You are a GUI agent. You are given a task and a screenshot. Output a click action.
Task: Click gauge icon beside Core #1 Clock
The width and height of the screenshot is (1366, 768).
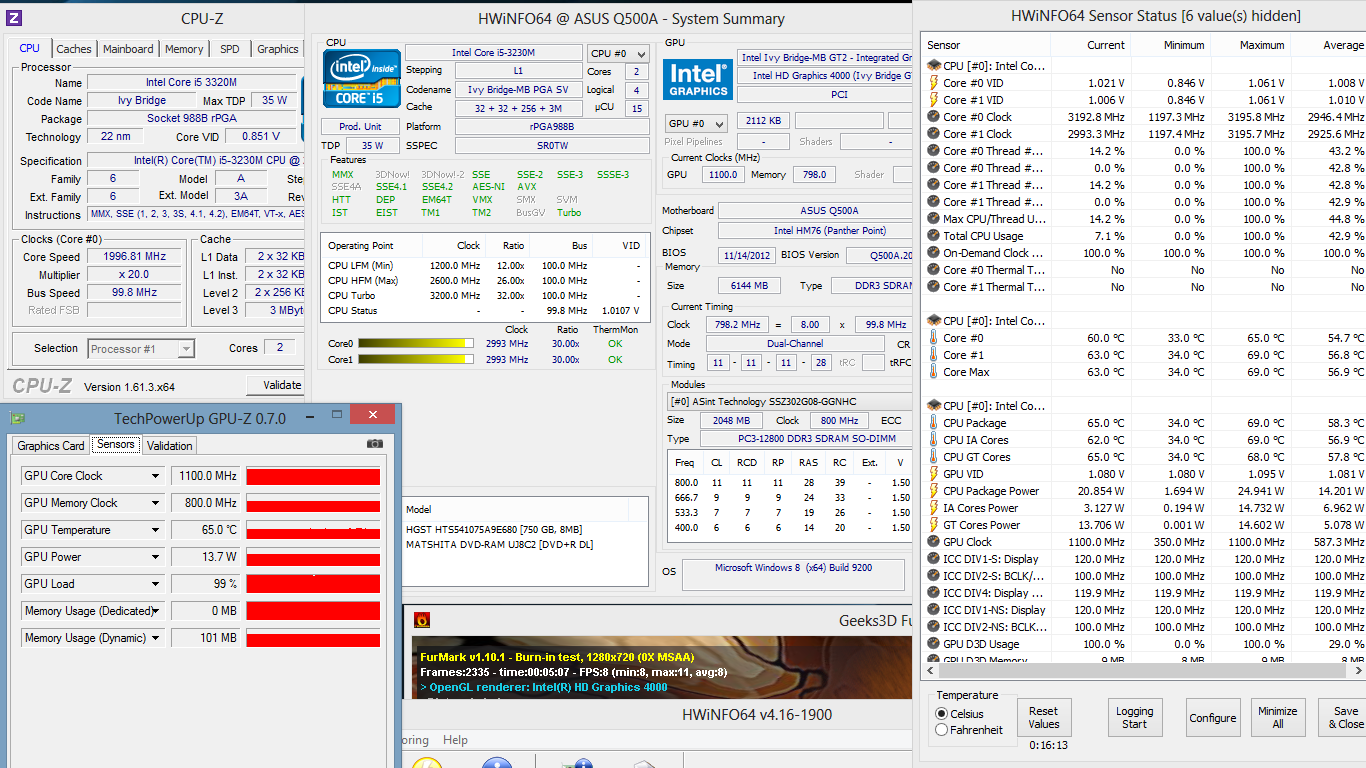coord(934,134)
